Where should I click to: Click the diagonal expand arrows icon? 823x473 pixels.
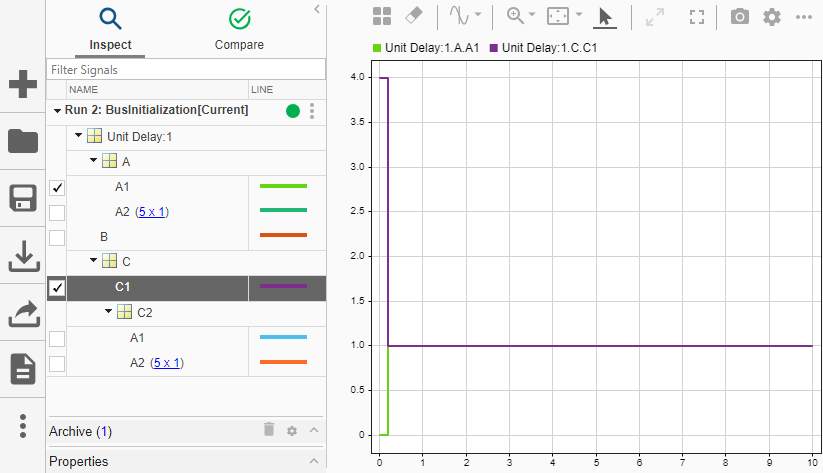click(x=655, y=17)
